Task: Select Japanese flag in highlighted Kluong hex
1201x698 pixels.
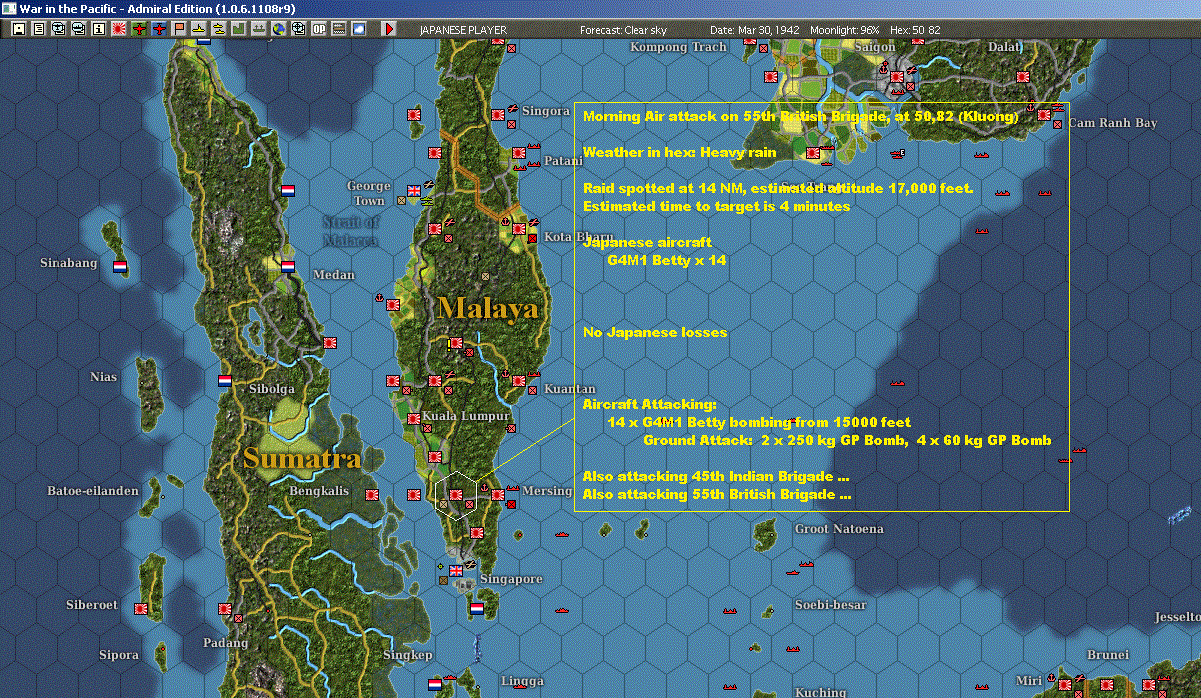Action: 456,494
